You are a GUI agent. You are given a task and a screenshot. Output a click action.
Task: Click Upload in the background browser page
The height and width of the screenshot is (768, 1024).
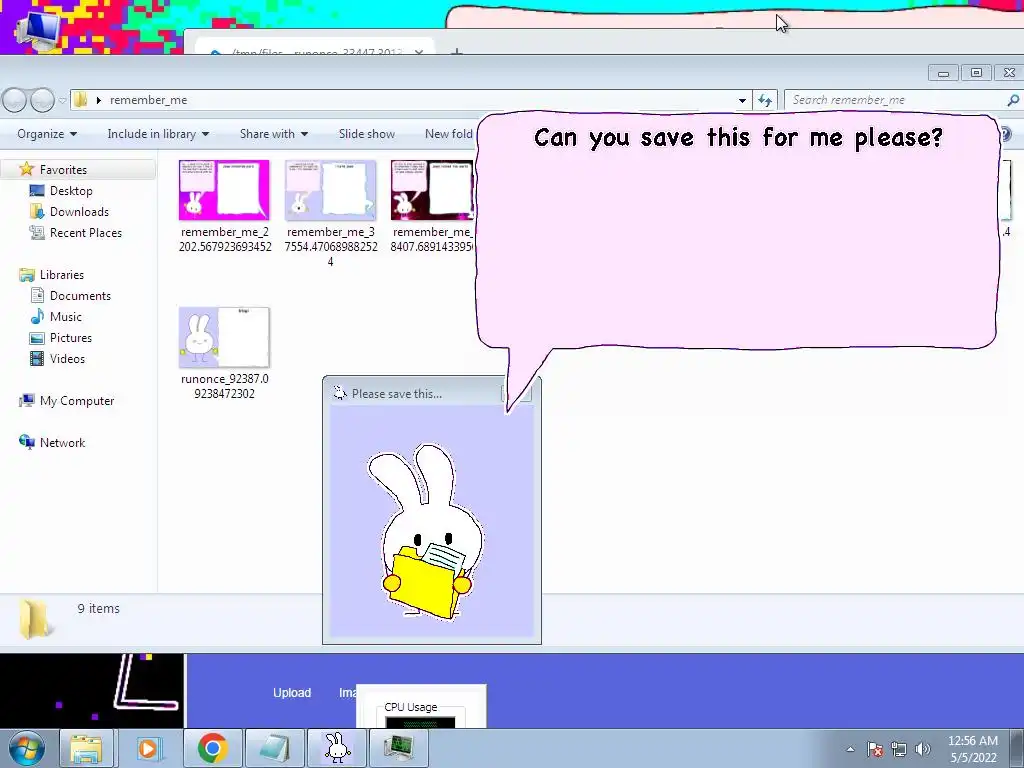click(292, 693)
